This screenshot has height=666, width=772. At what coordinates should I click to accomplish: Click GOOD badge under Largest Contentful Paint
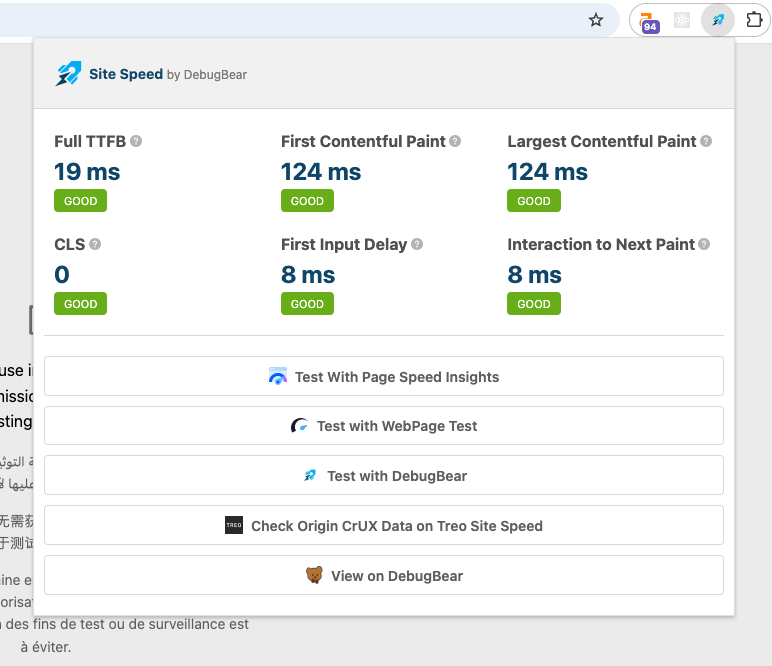pyautogui.click(x=534, y=201)
